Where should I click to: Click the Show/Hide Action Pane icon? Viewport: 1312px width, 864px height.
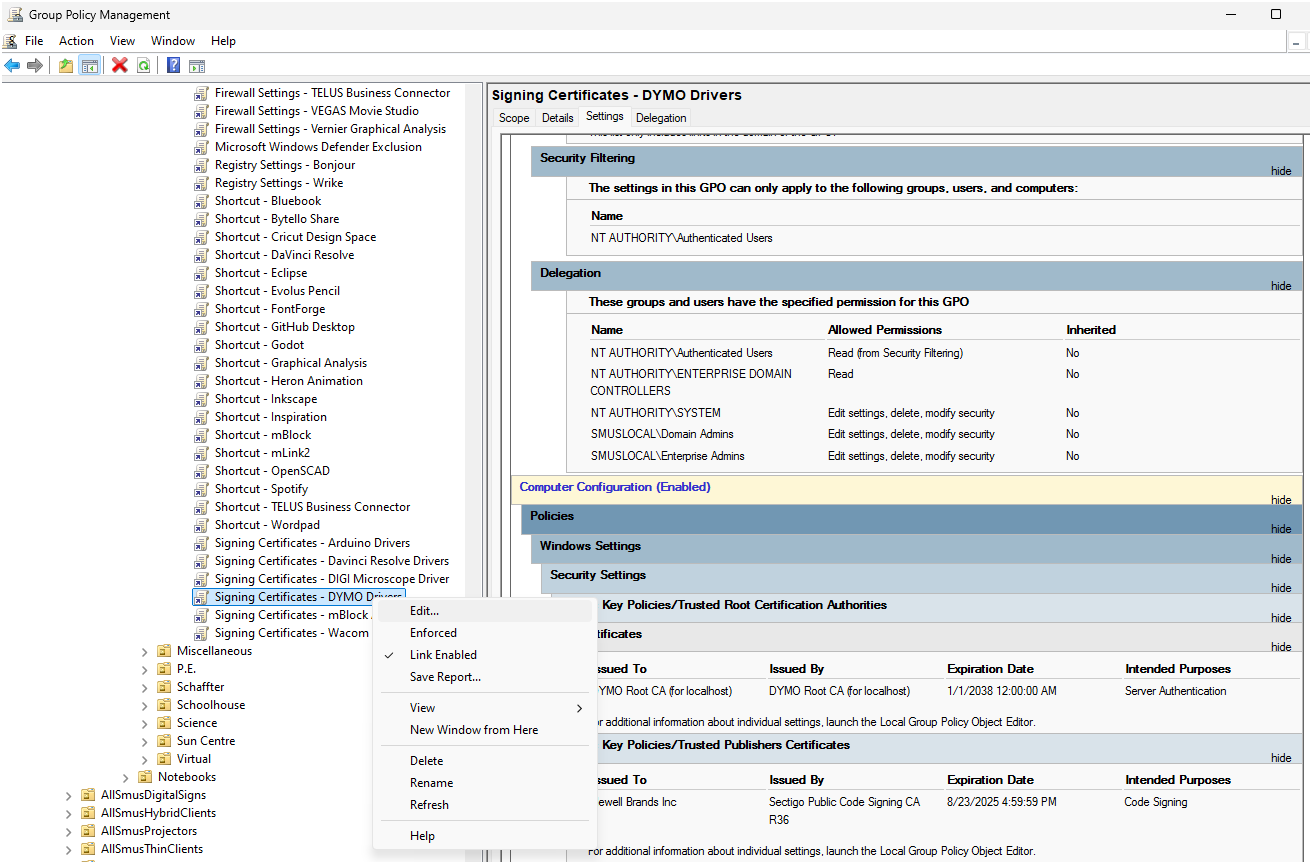[x=197, y=66]
